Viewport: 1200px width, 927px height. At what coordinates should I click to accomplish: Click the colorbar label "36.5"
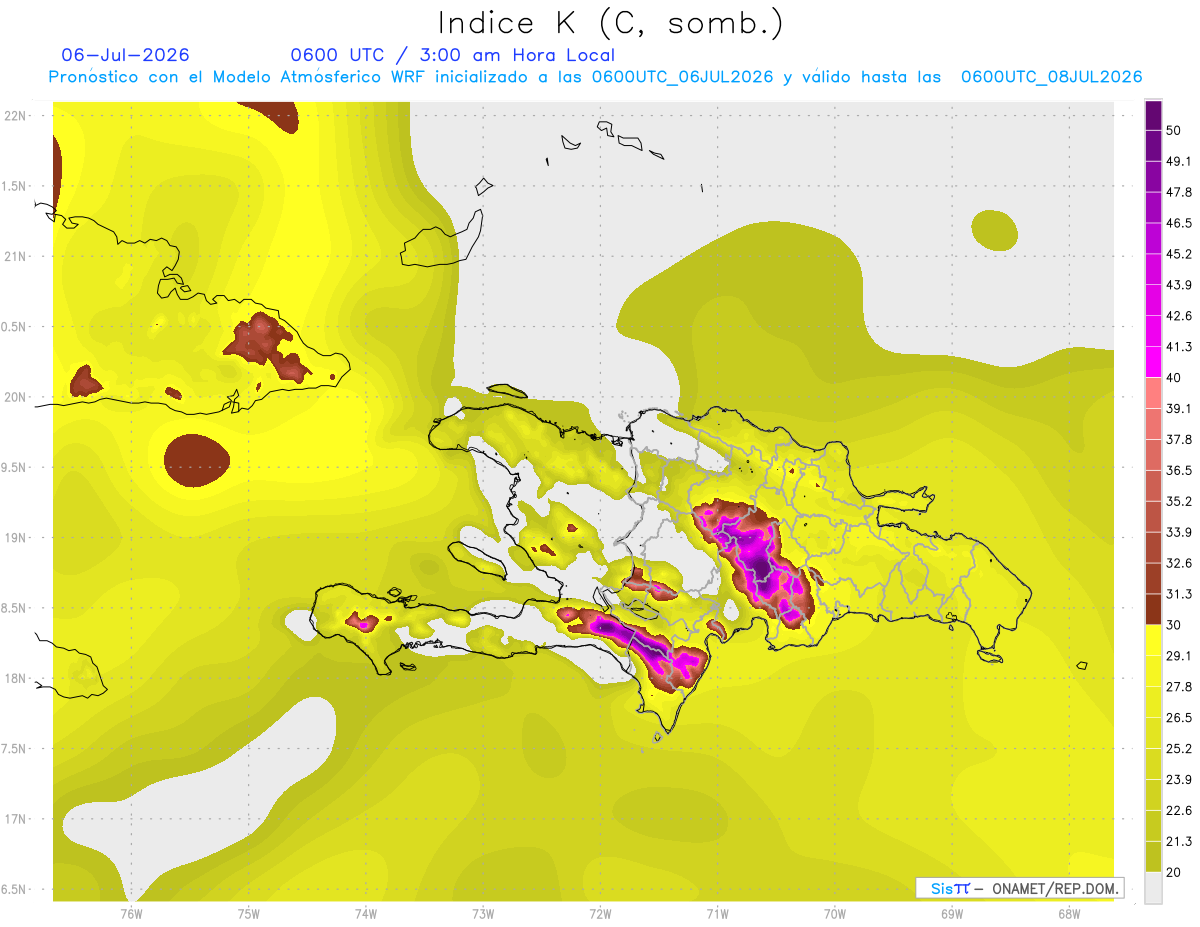tap(1179, 470)
